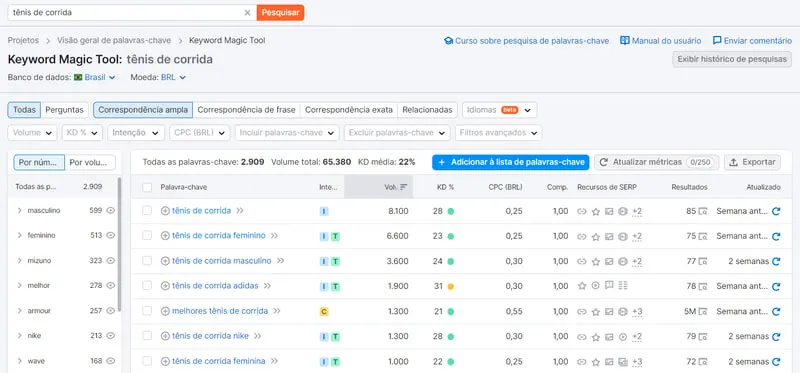Select Correspondência de frase tab

[x=246, y=110]
